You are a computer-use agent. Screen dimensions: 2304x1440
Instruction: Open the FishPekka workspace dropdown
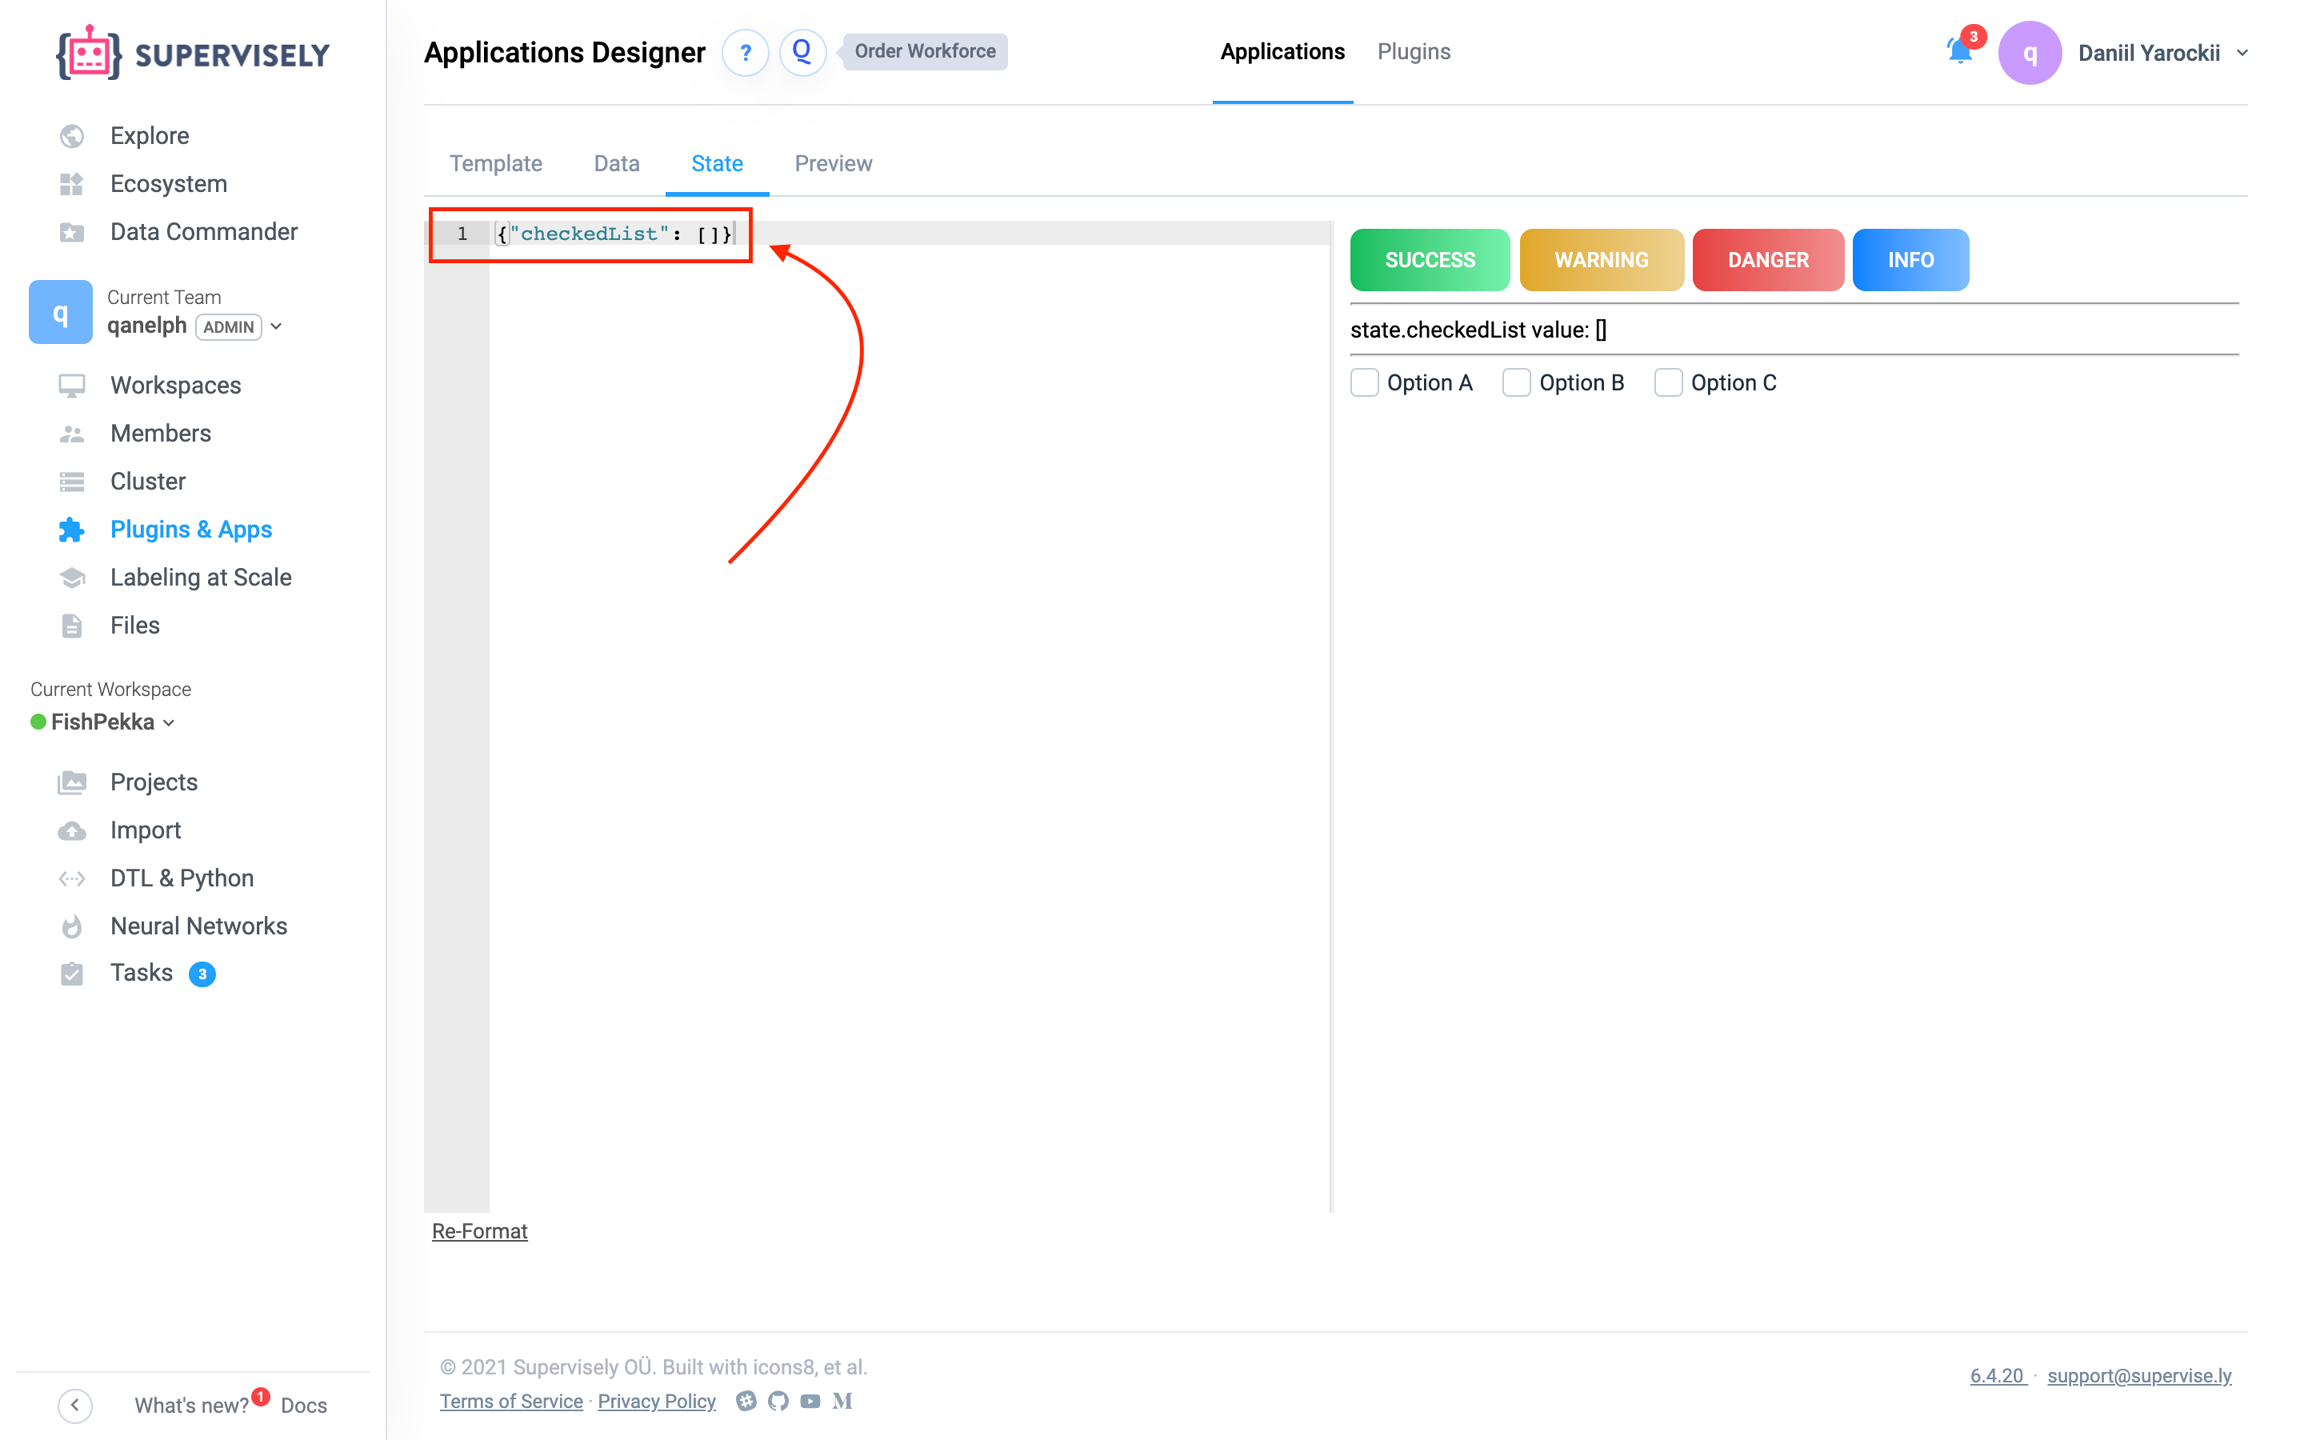coord(169,723)
